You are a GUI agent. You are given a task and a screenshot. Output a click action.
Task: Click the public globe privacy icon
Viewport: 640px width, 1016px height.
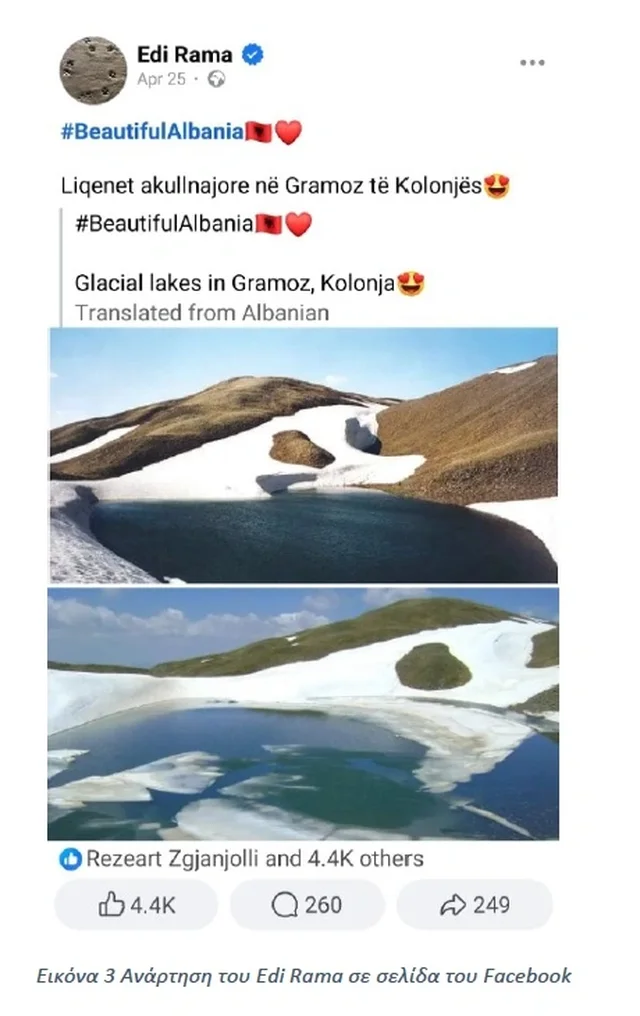[216, 79]
